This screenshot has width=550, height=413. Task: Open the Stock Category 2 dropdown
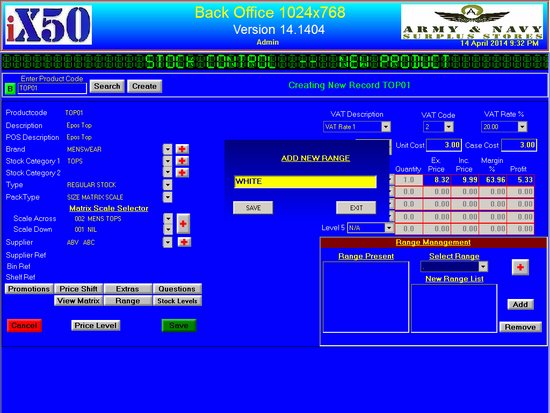click(167, 172)
